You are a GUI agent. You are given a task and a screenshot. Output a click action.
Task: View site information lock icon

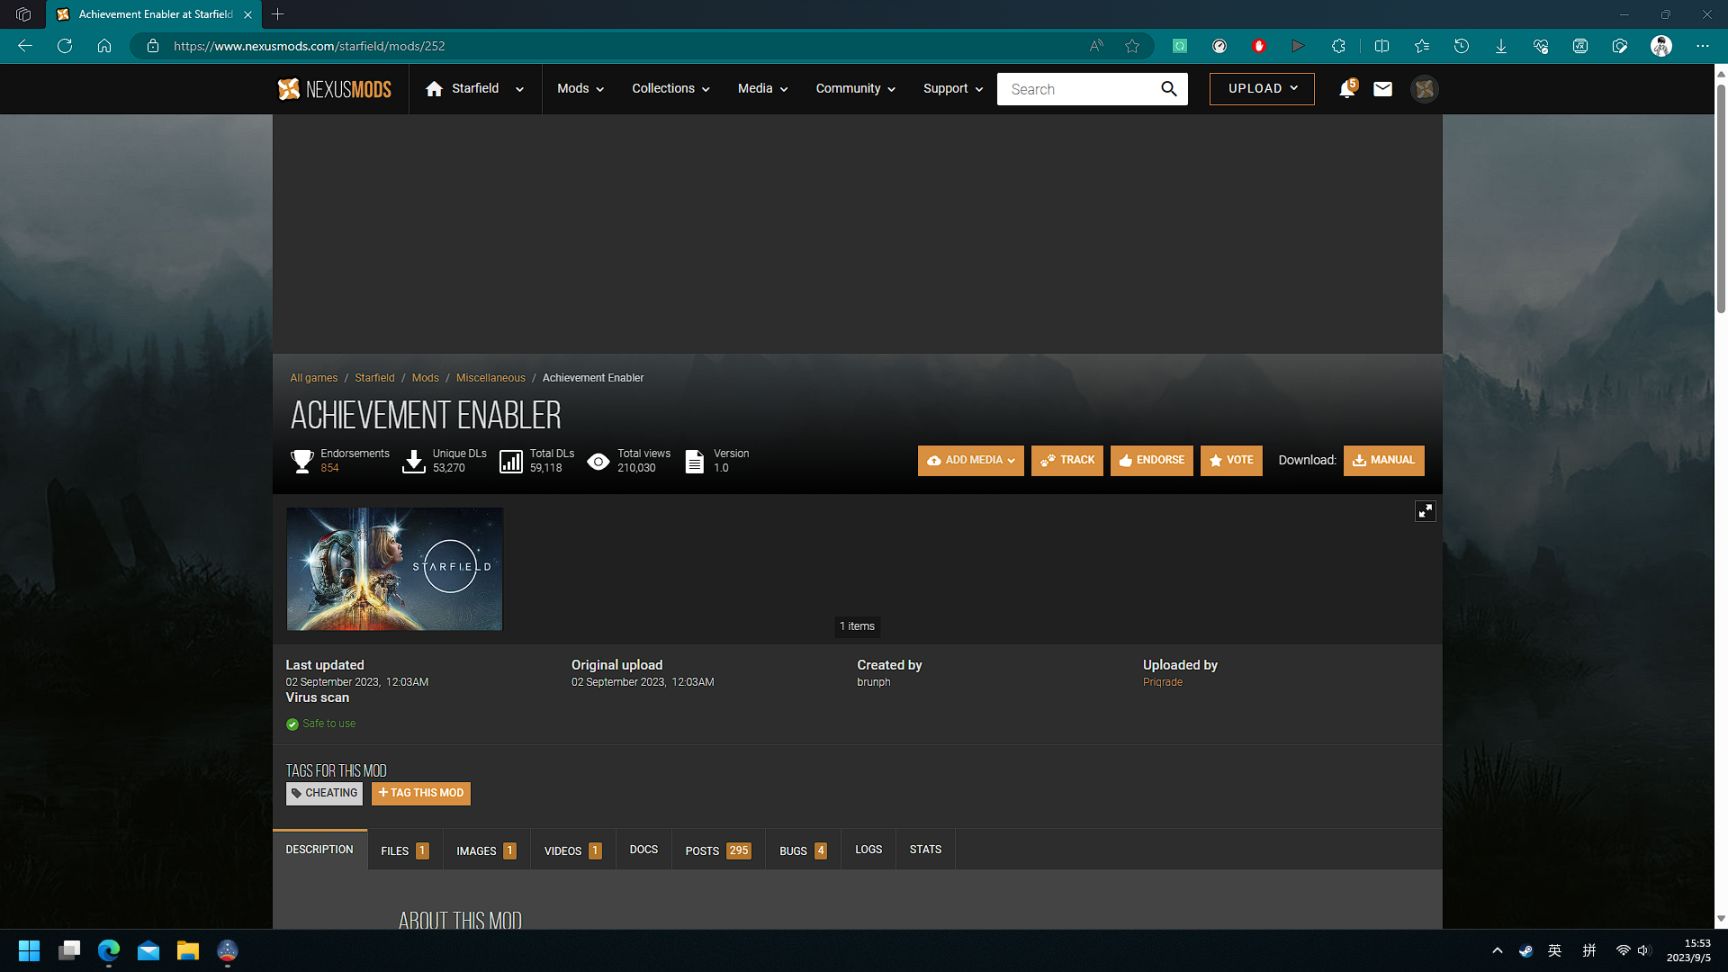tap(152, 46)
